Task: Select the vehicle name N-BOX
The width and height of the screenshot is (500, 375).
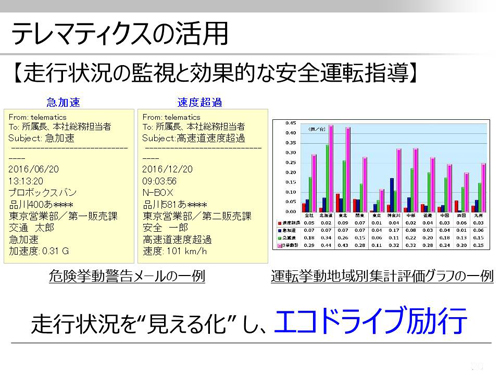Action: [158, 192]
